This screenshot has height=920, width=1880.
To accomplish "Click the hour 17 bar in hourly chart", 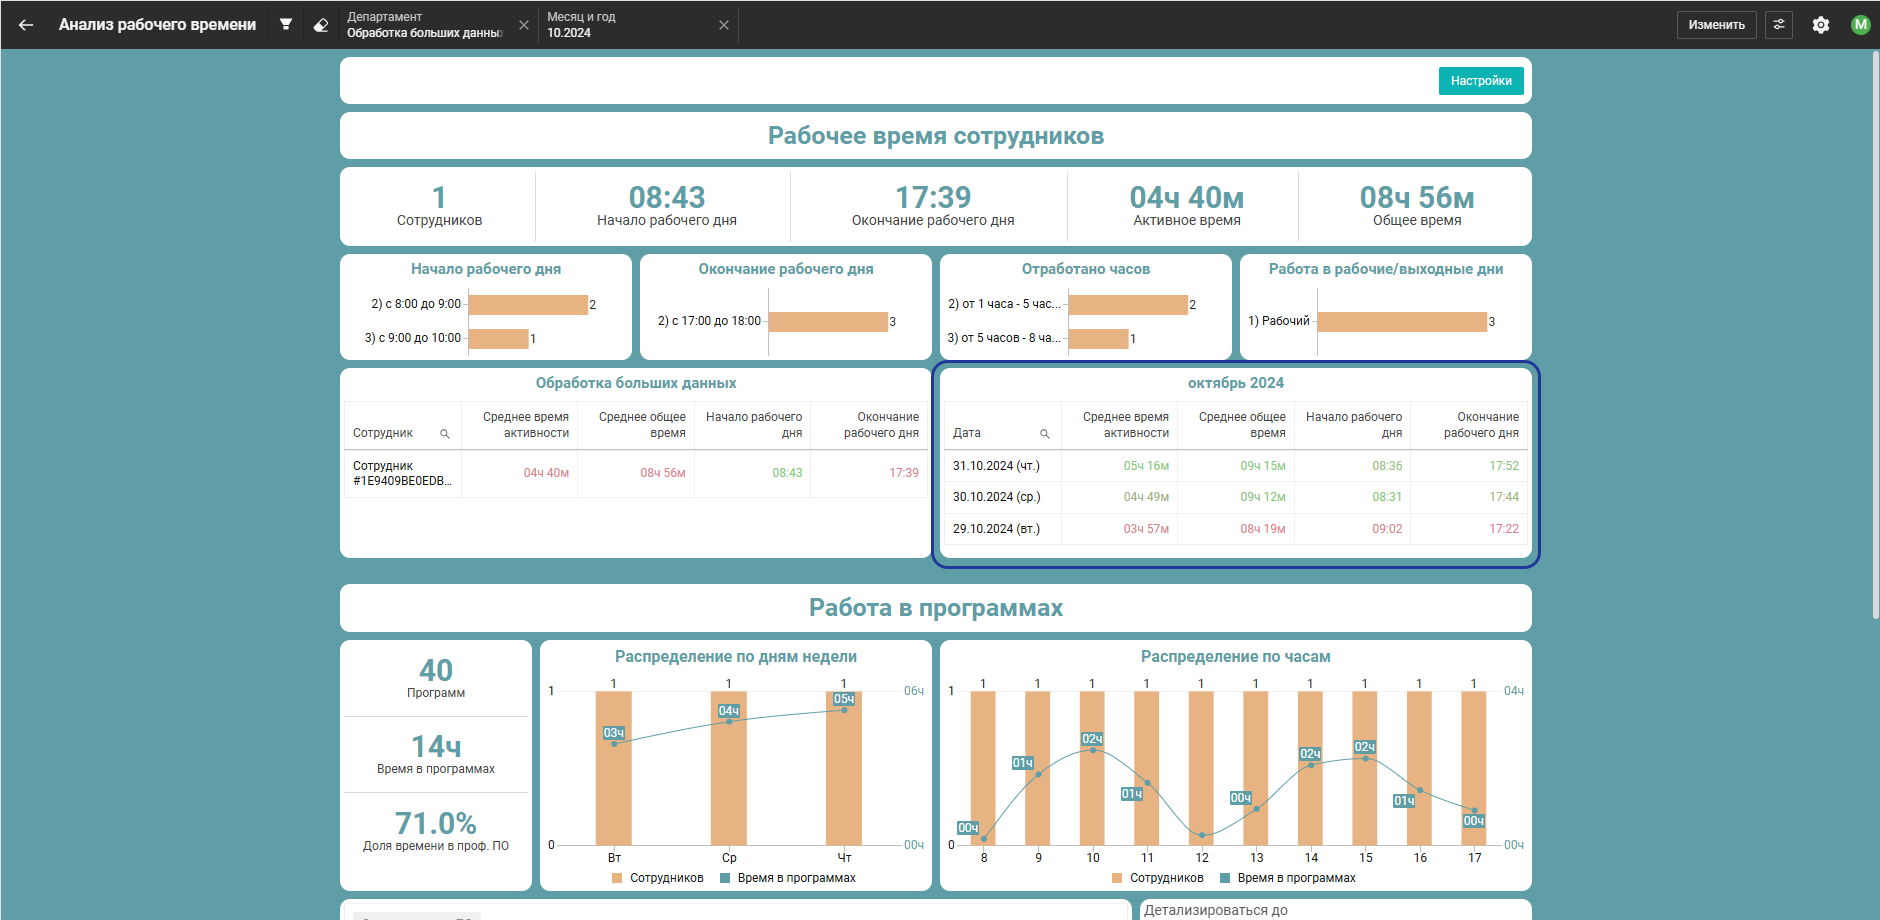I will [1474, 768].
